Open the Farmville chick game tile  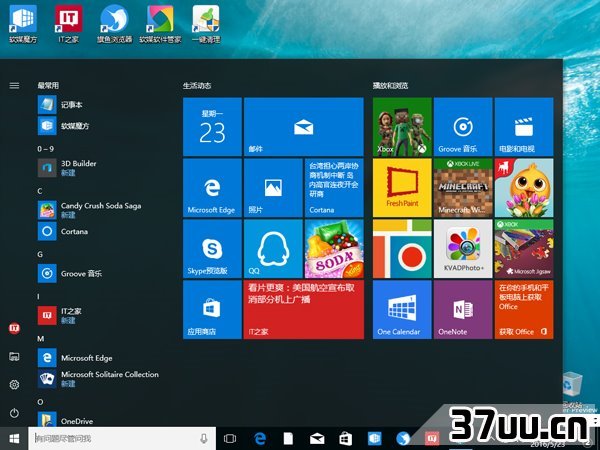524,188
